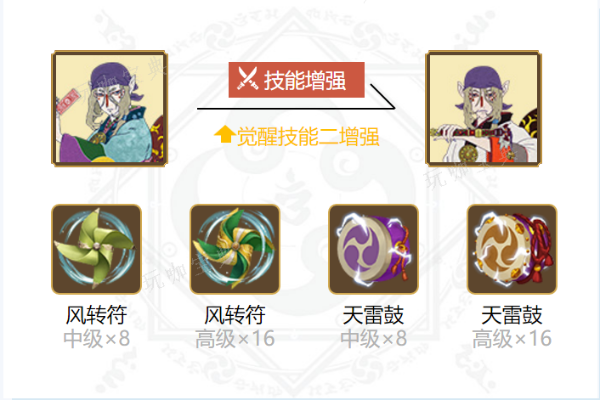Click the purple thunder drum 天雷鼓 icon

pos(373,249)
